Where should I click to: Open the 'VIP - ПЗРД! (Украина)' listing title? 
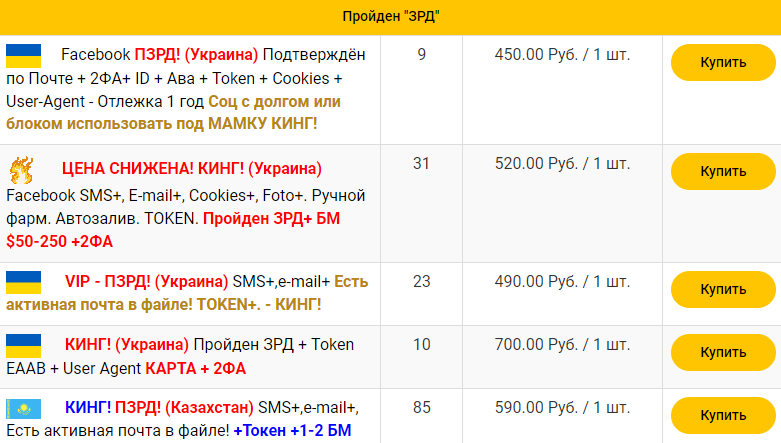point(146,282)
